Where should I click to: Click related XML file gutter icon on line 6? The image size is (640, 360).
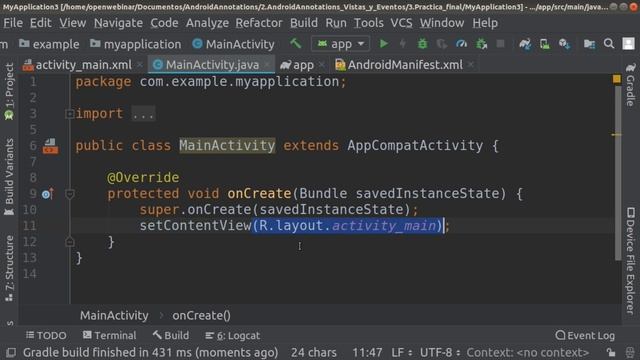tap(50, 146)
